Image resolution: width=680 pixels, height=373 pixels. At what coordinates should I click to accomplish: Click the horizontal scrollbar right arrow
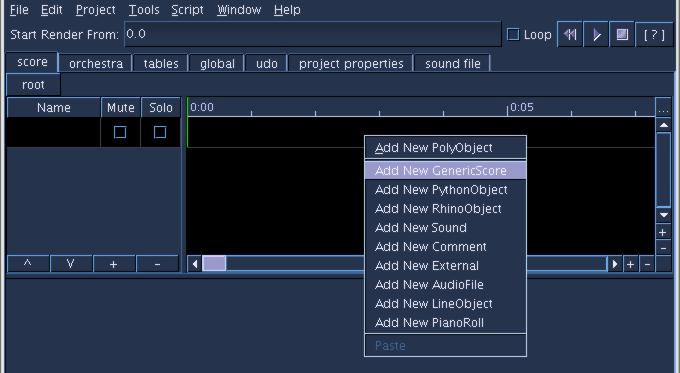point(615,264)
